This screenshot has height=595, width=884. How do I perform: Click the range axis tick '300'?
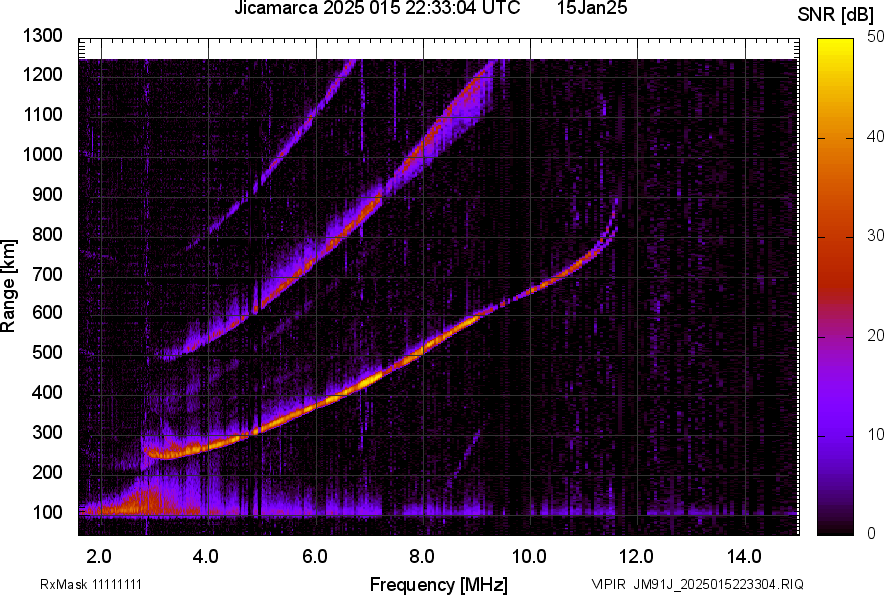click(x=47, y=433)
